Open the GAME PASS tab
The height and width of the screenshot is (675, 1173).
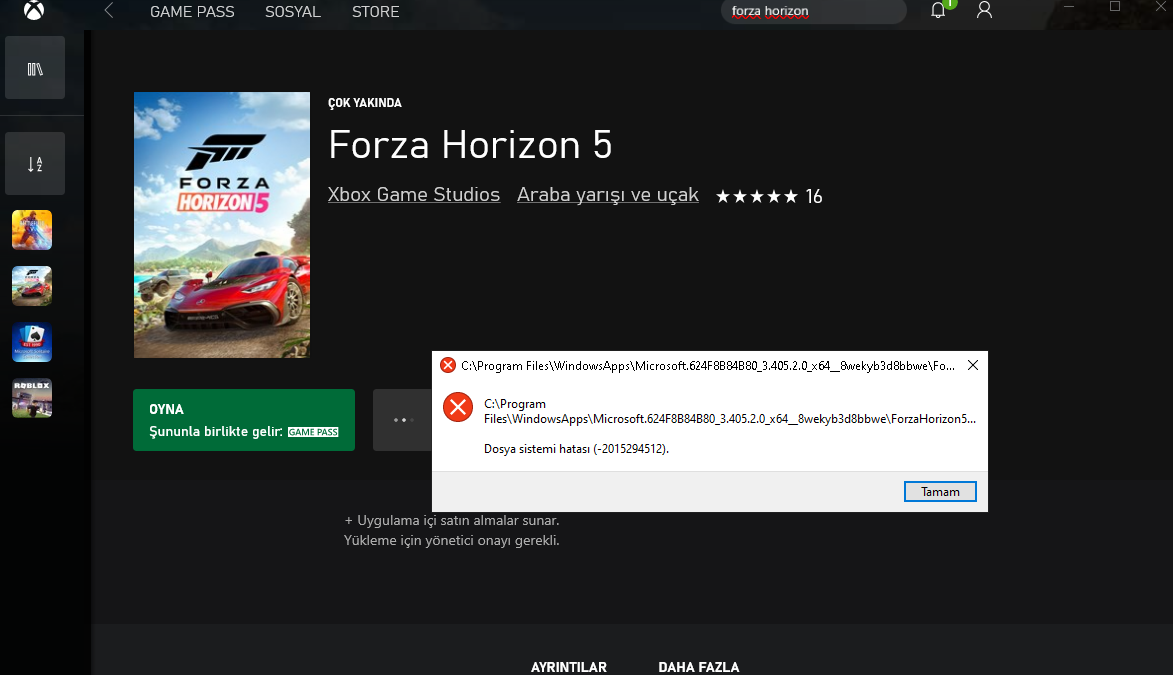point(192,12)
